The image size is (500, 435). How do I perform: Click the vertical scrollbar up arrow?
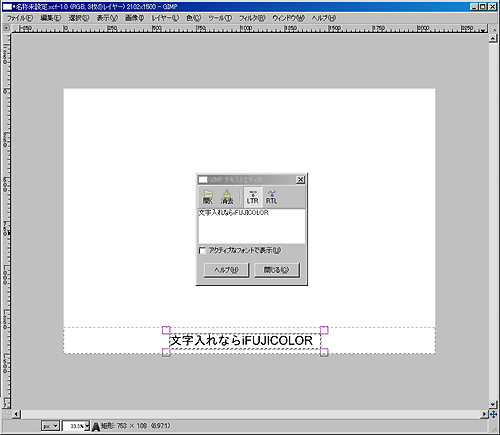pos(493,38)
